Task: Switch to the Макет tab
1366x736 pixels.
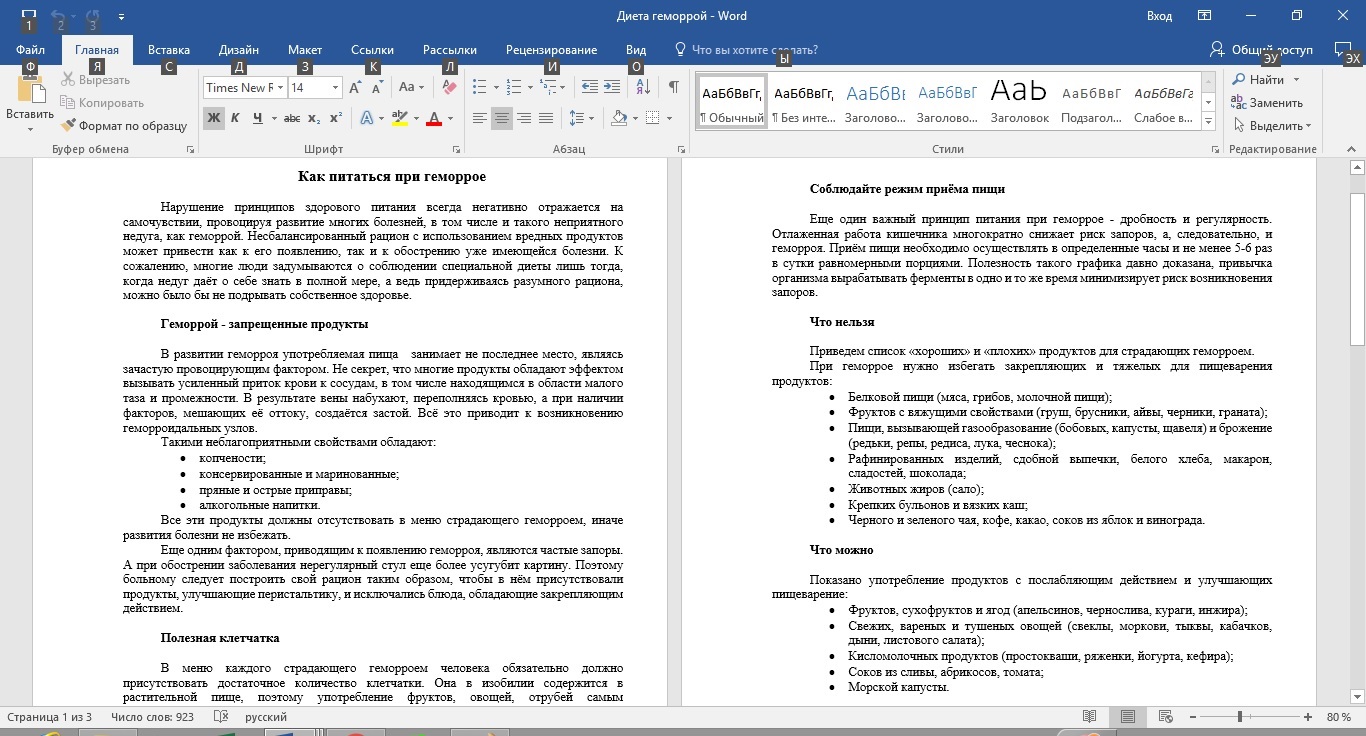Action: pyautogui.click(x=305, y=50)
